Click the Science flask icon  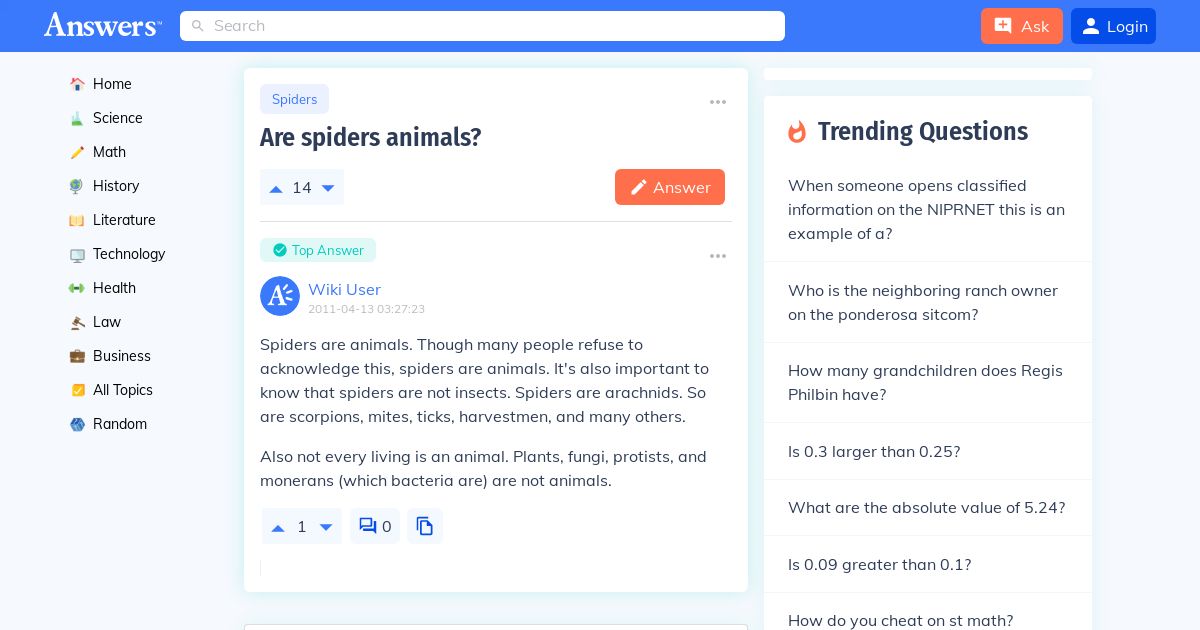(77, 118)
